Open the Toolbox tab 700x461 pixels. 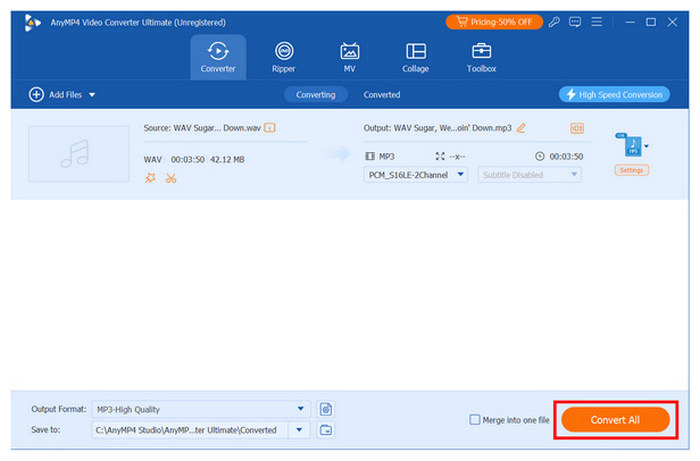pos(481,57)
